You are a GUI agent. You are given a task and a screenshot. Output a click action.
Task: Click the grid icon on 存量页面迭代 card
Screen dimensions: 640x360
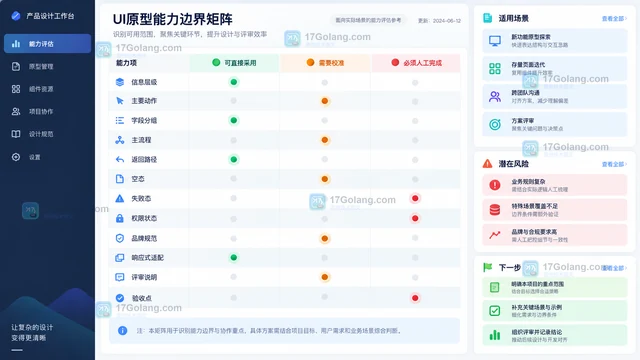coord(495,69)
